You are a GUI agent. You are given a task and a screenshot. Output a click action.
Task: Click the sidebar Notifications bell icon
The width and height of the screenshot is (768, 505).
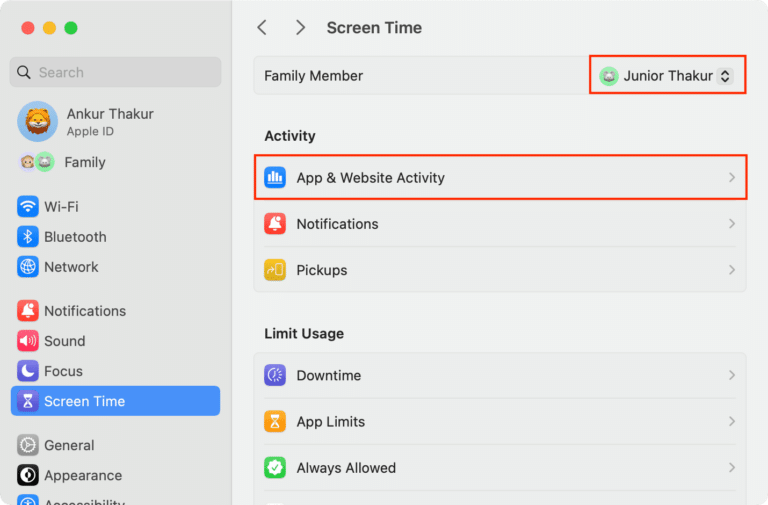tap(28, 311)
